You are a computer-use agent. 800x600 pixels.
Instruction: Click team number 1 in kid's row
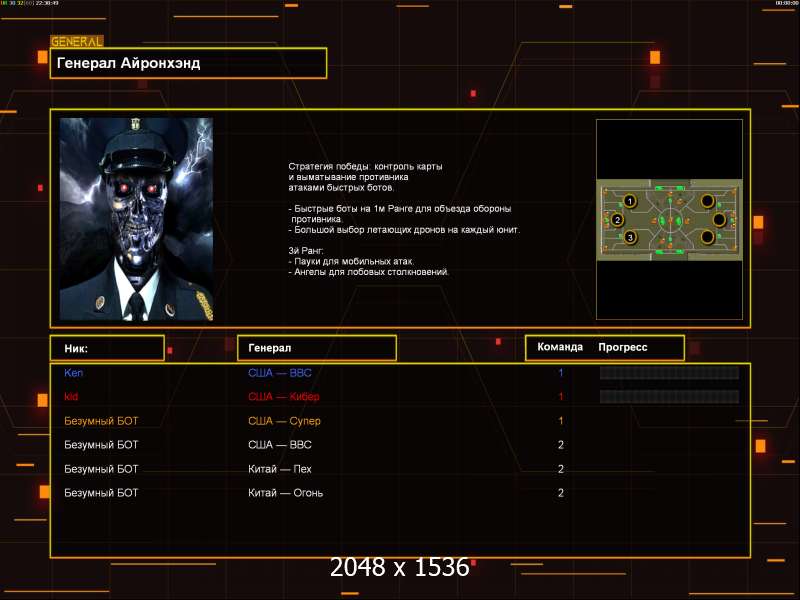coord(561,396)
